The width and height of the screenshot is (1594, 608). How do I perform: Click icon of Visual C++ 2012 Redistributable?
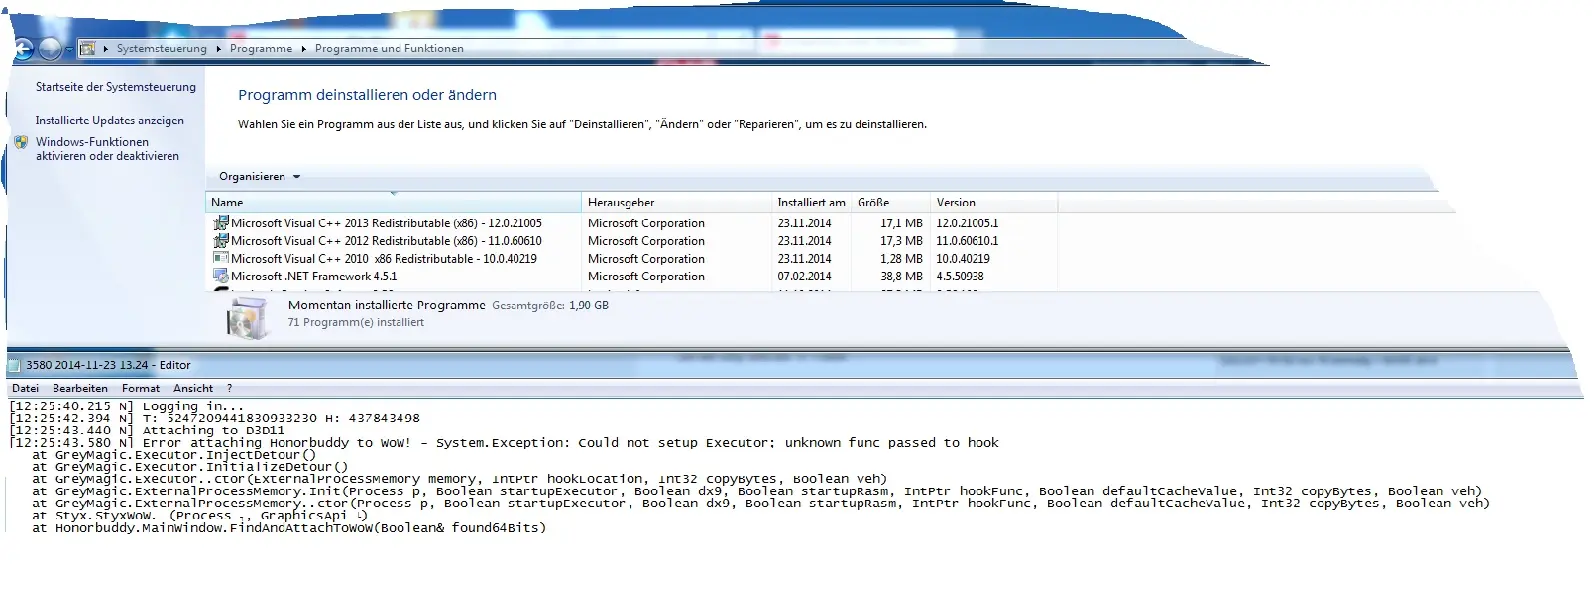(x=221, y=241)
